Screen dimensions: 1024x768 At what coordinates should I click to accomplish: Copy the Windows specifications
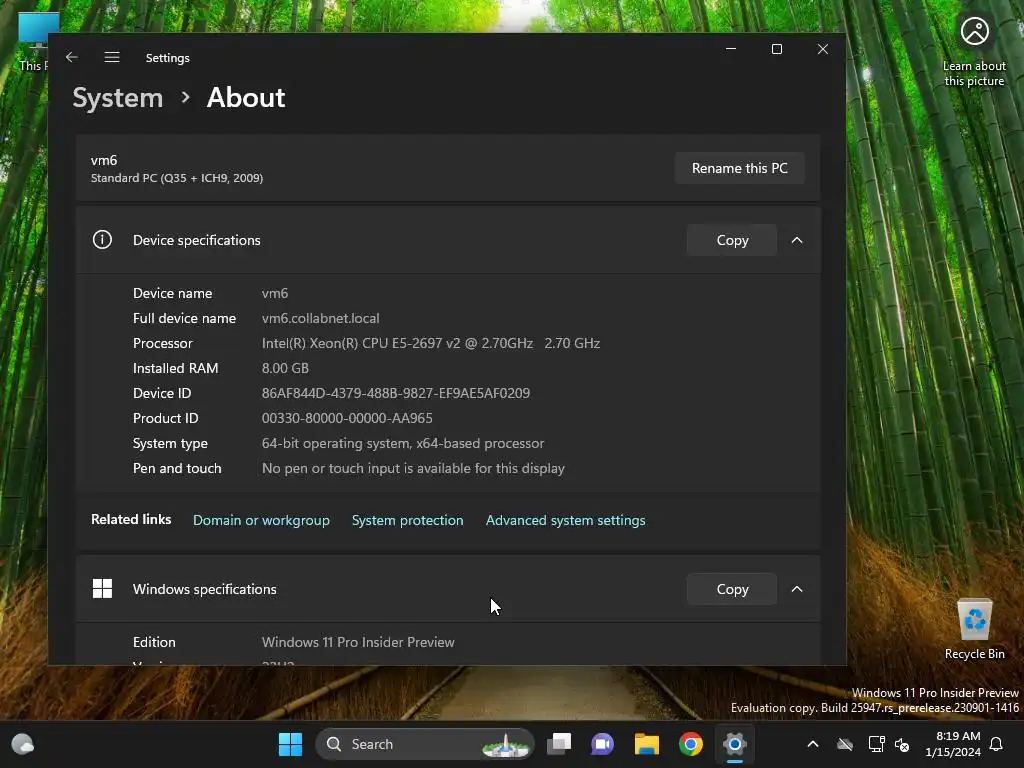pos(732,589)
